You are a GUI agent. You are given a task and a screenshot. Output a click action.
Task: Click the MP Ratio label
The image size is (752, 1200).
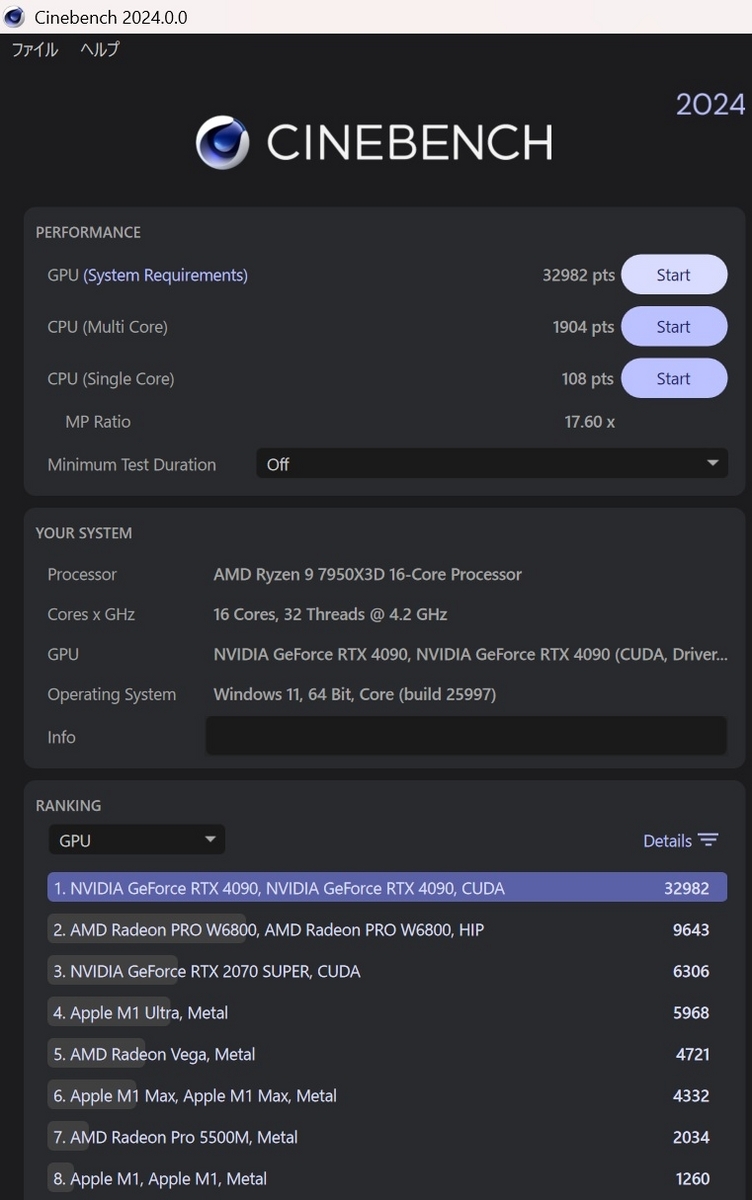click(x=98, y=422)
